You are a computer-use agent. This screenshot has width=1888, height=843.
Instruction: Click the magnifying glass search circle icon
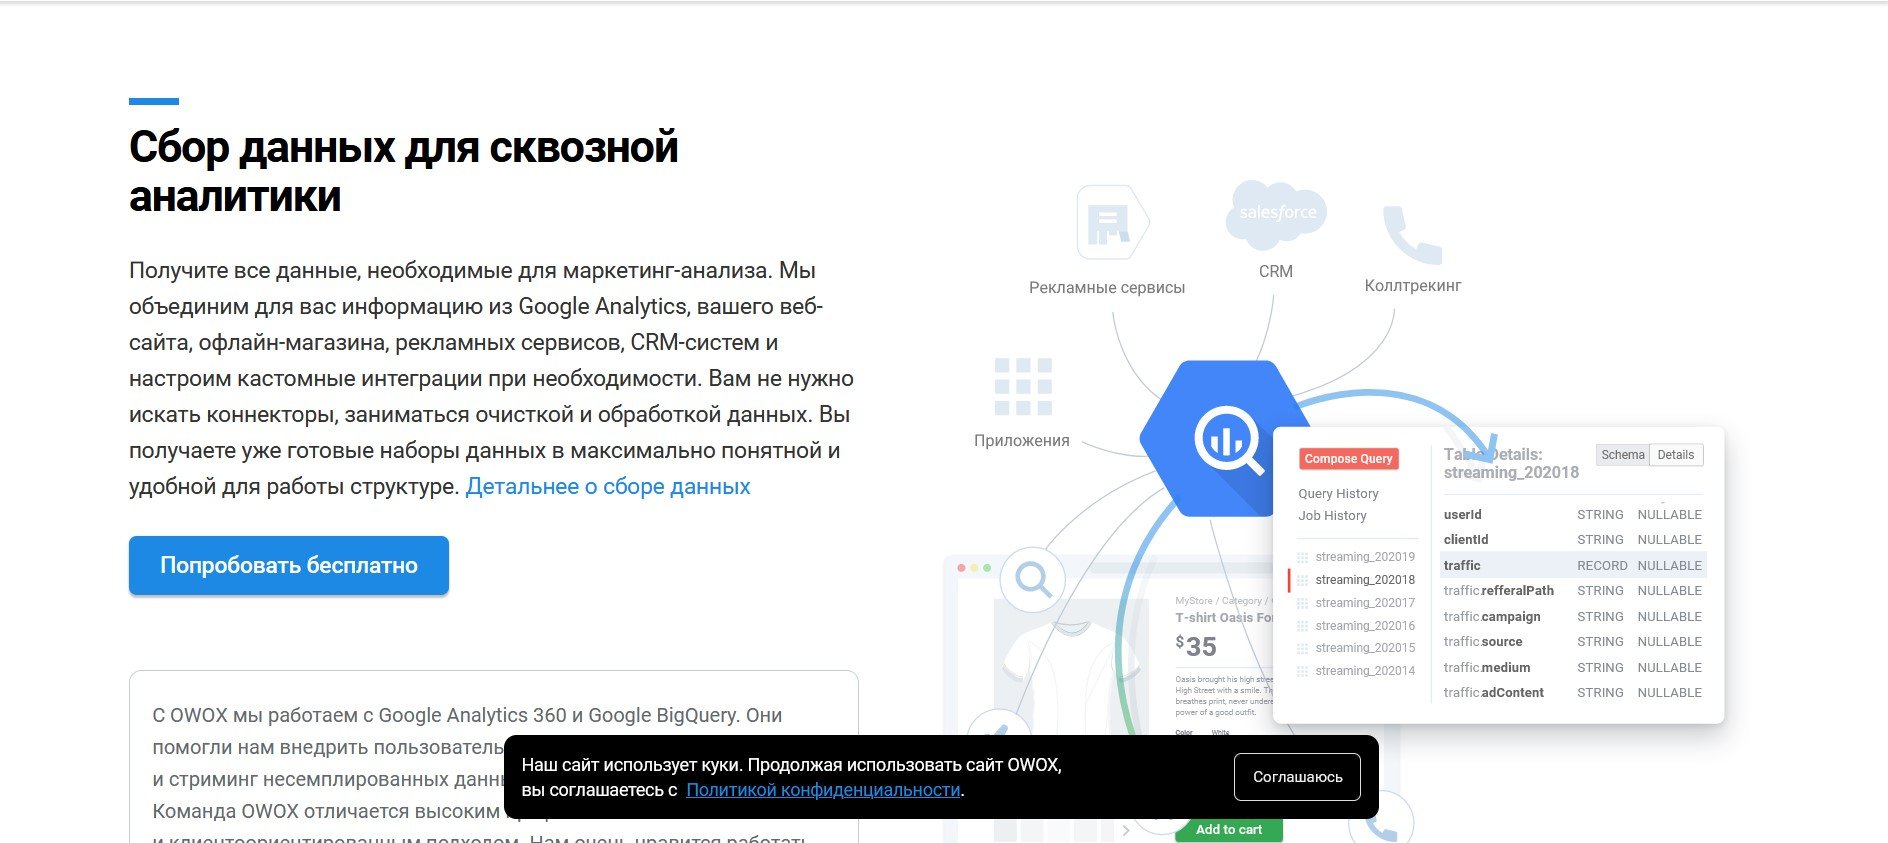click(1033, 579)
